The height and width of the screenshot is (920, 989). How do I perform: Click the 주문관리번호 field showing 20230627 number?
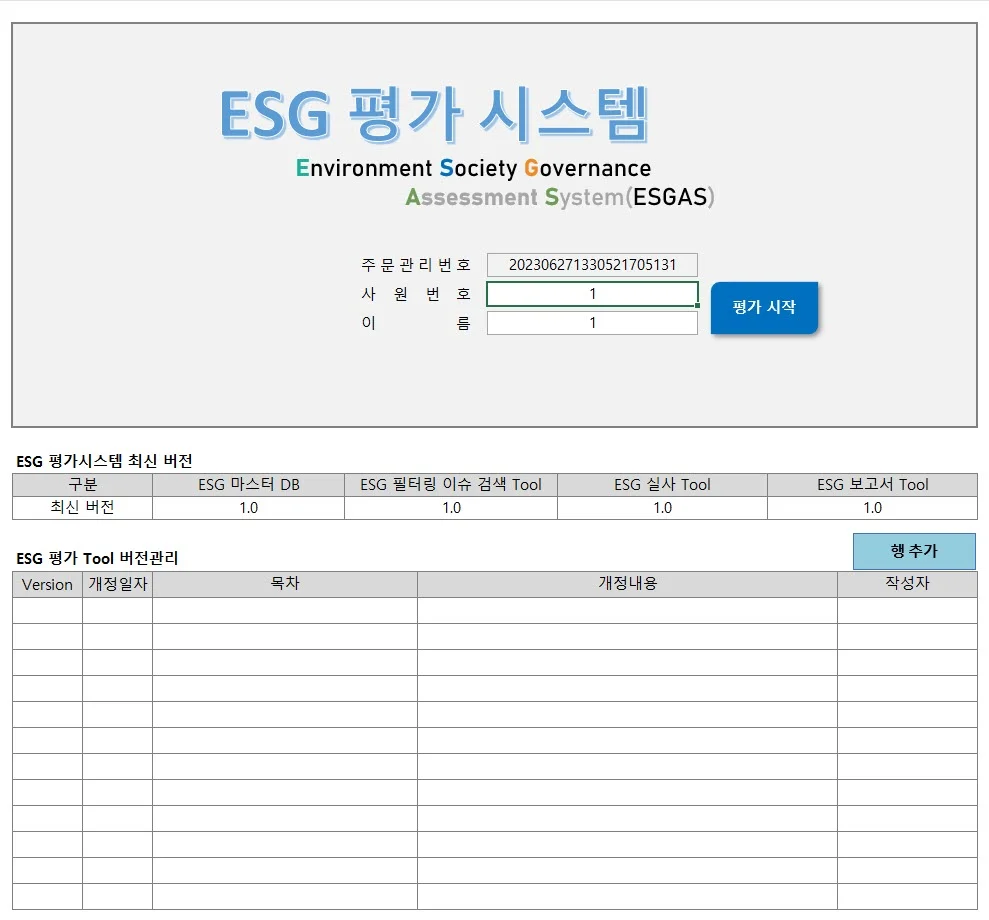pos(591,264)
